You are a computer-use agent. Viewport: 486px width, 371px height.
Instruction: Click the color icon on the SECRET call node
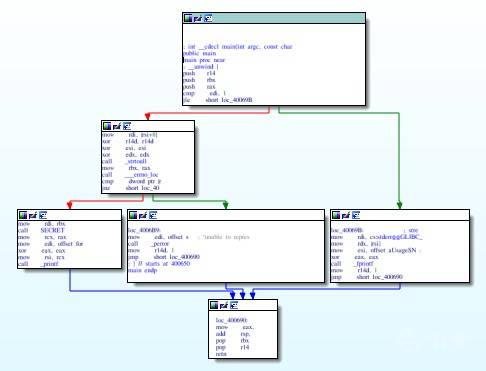point(23,215)
